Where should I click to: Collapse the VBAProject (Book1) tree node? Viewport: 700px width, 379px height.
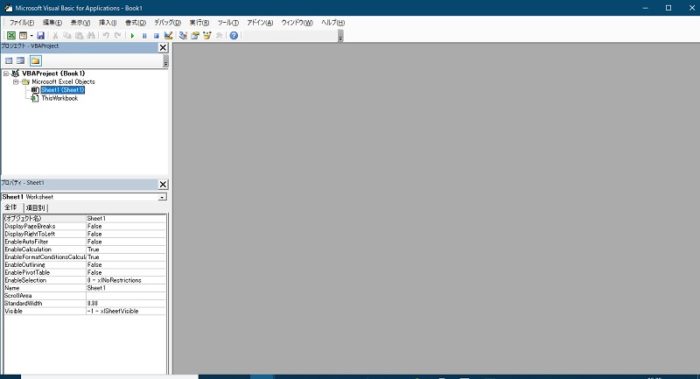(x=6, y=74)
